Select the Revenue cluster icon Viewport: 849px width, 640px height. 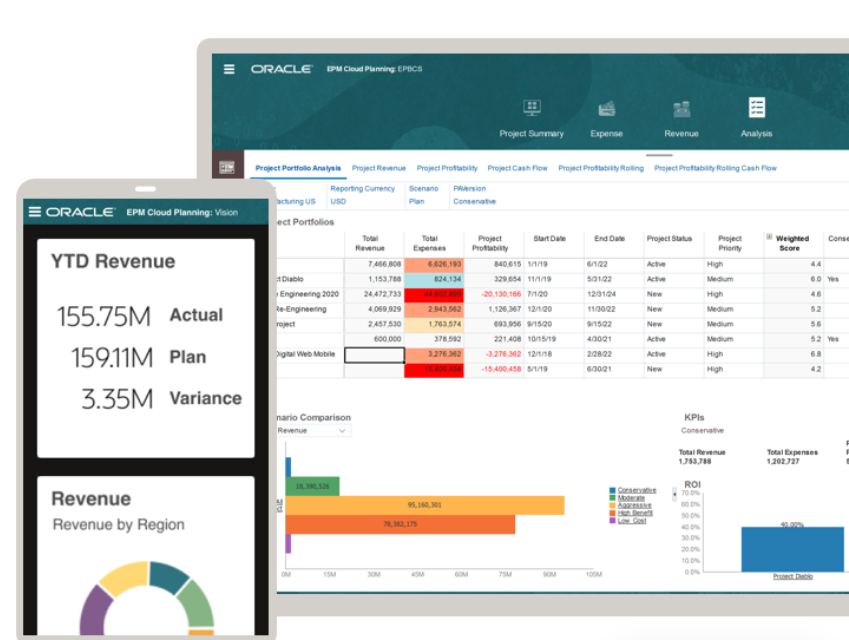[x=681, y=109]
